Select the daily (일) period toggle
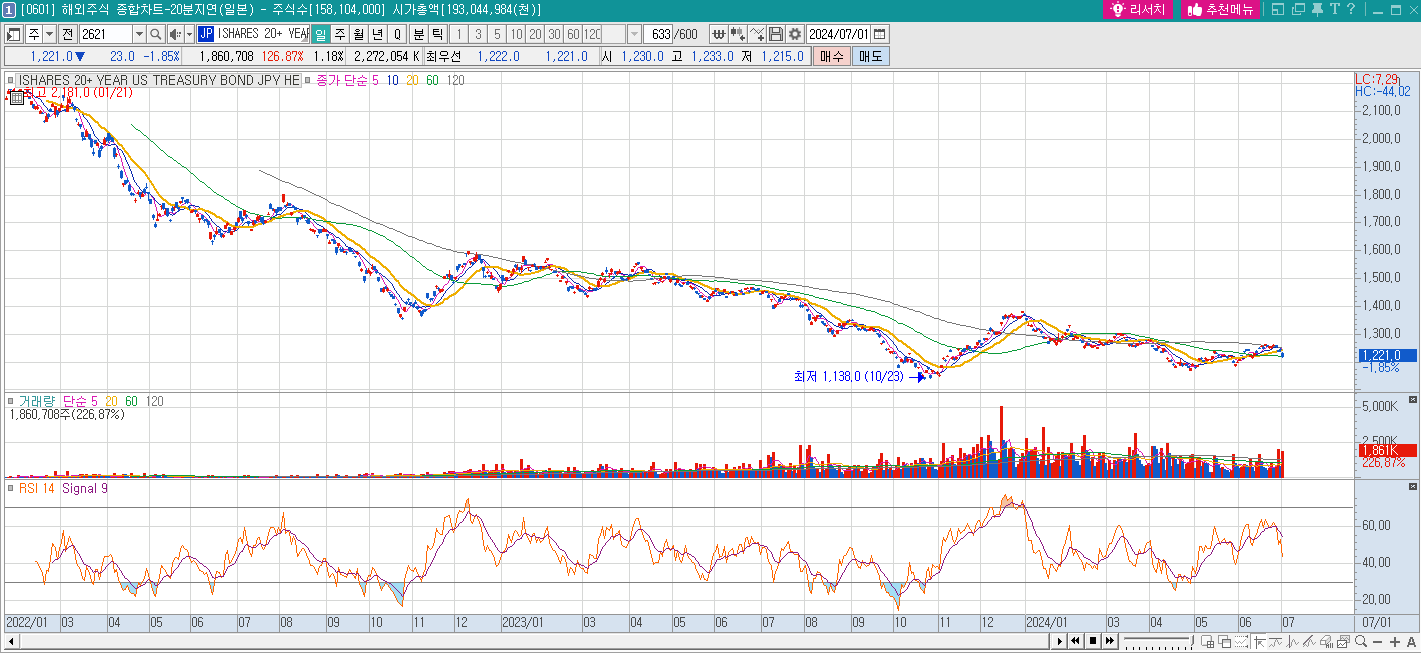The image size is (1421, 653). (320, 34)
